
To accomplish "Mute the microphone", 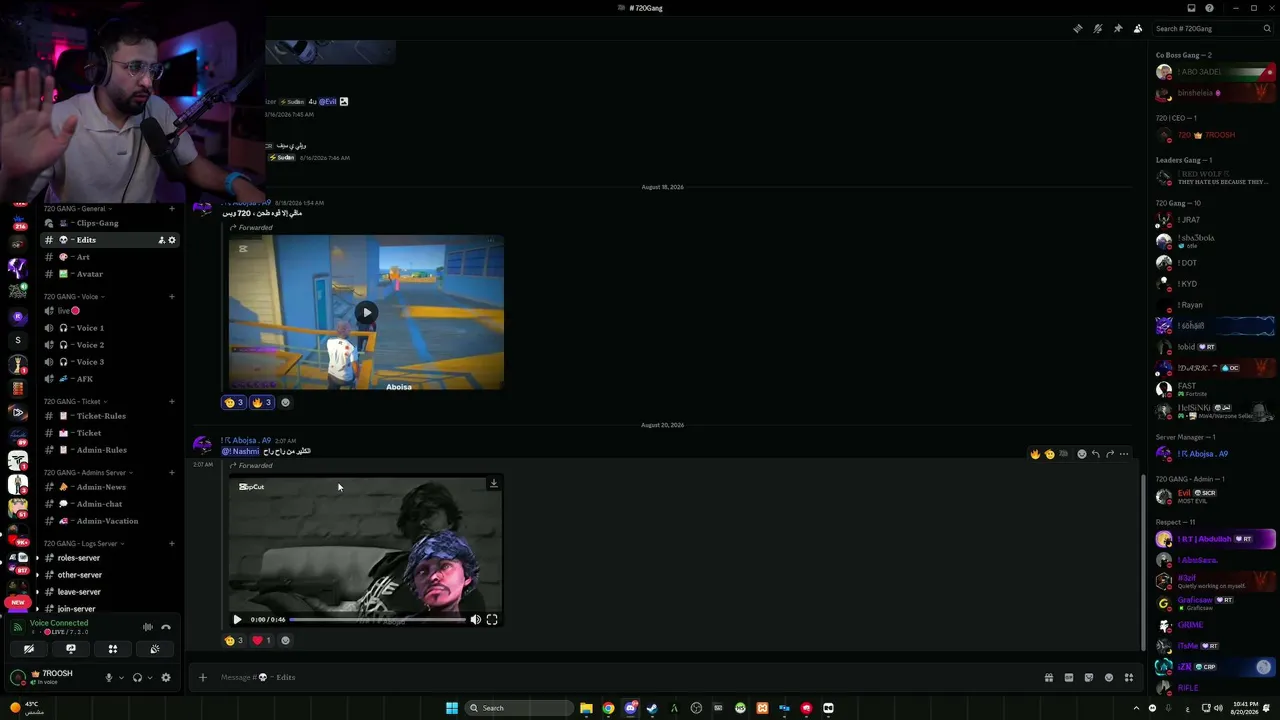I will coord(109,677).
